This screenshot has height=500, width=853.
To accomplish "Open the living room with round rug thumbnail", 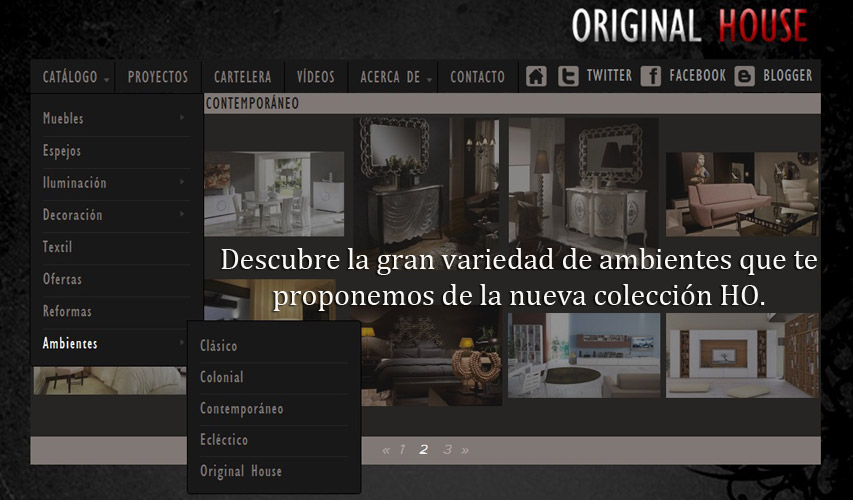I will pyautogui.click(x=584, y=355).
